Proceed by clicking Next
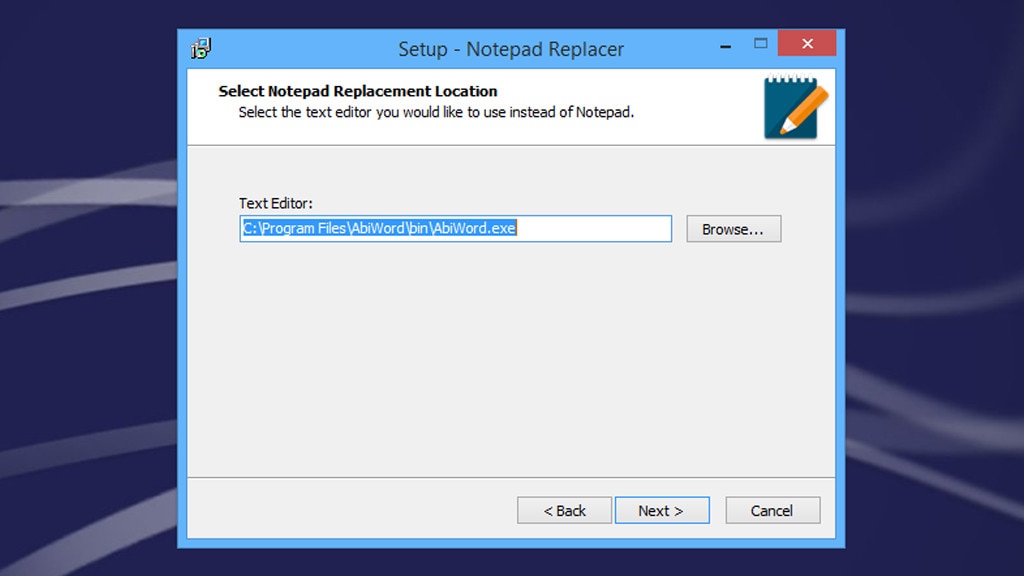1024x576 pixels. coord(662,510)
